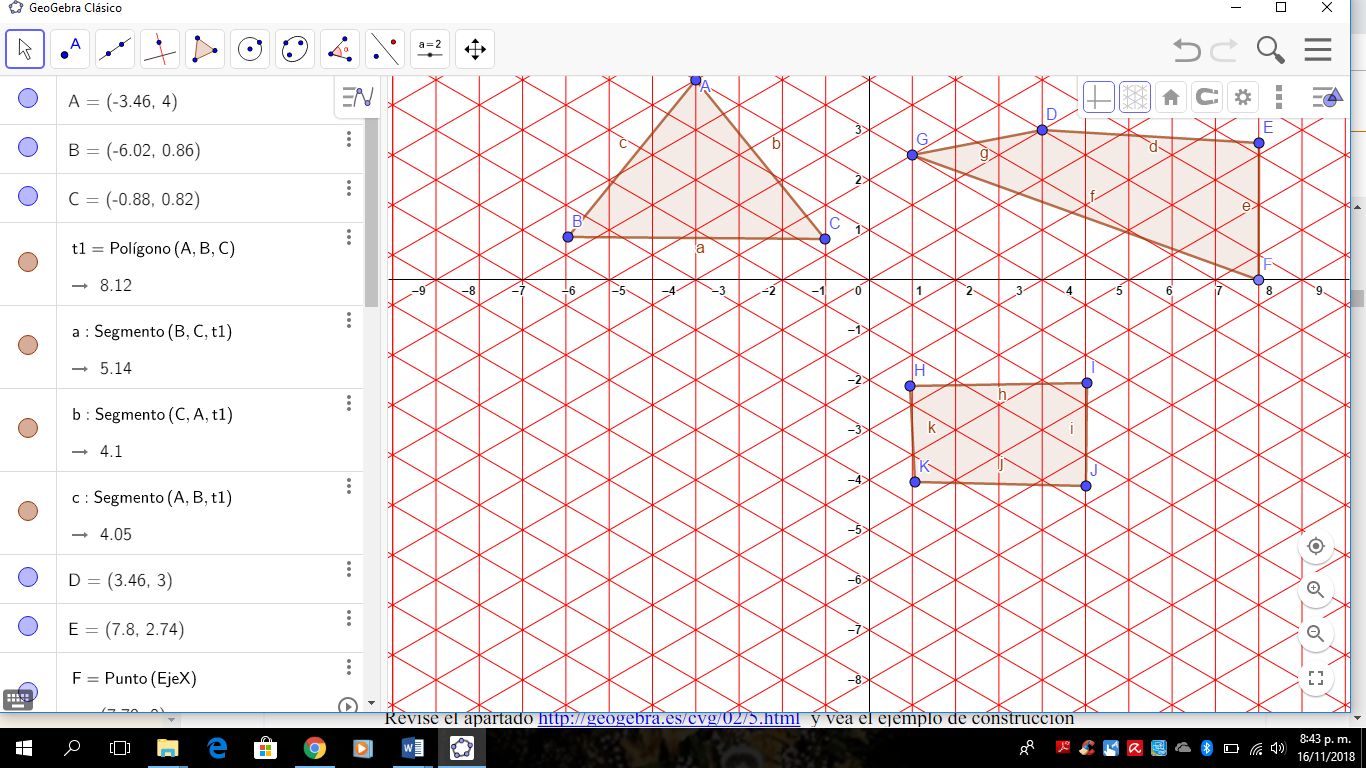Select the Polygon tool
The width and height of the screenshot is (1366, 768).
point(204,48)
